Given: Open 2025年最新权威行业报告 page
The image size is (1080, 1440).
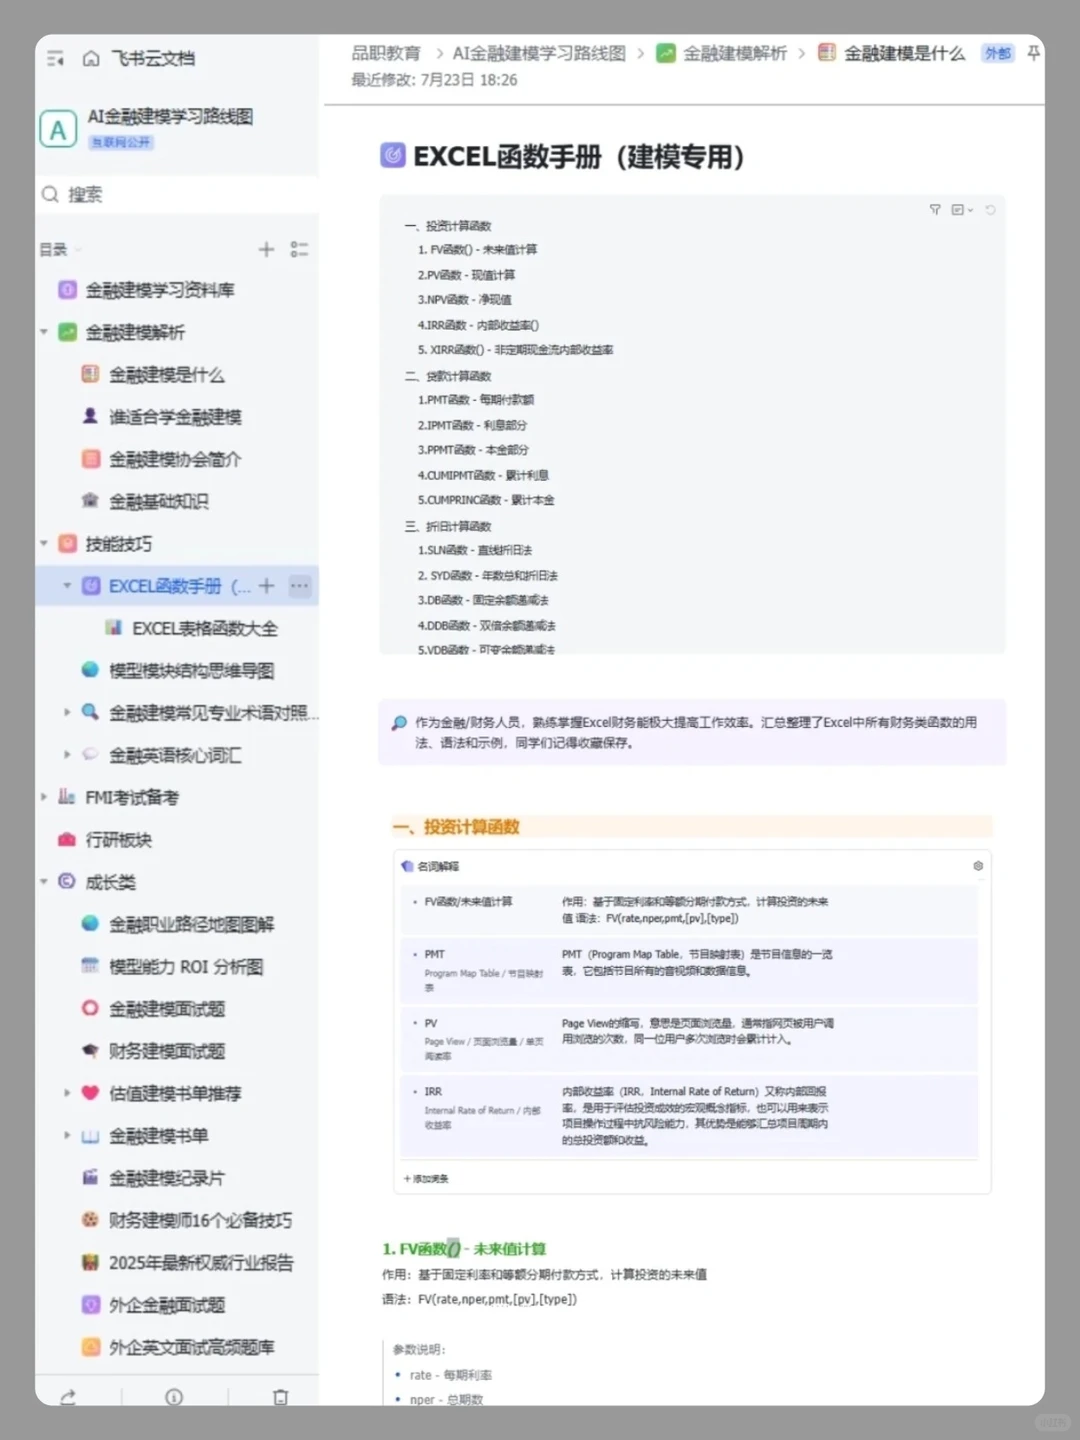Looking at the screenshot, I should pos(201,1263).
